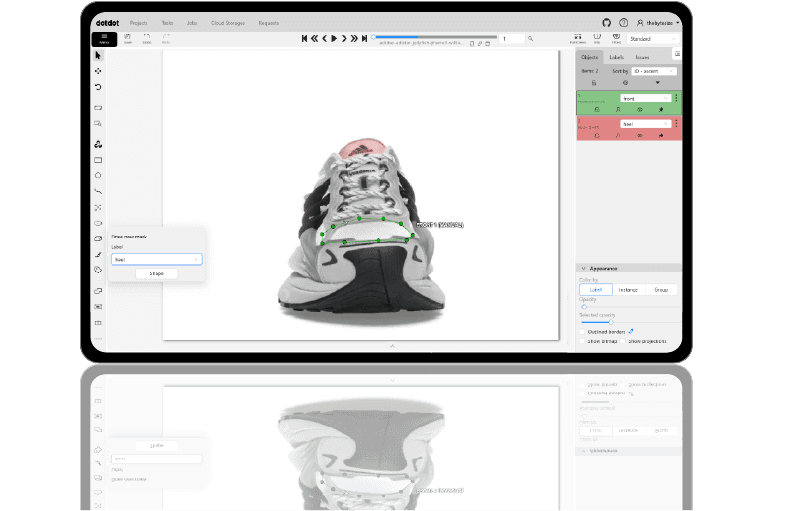Click the rotate image icon
The width and height of the screenshot is (785, 511).
click(x=98, y=87)
